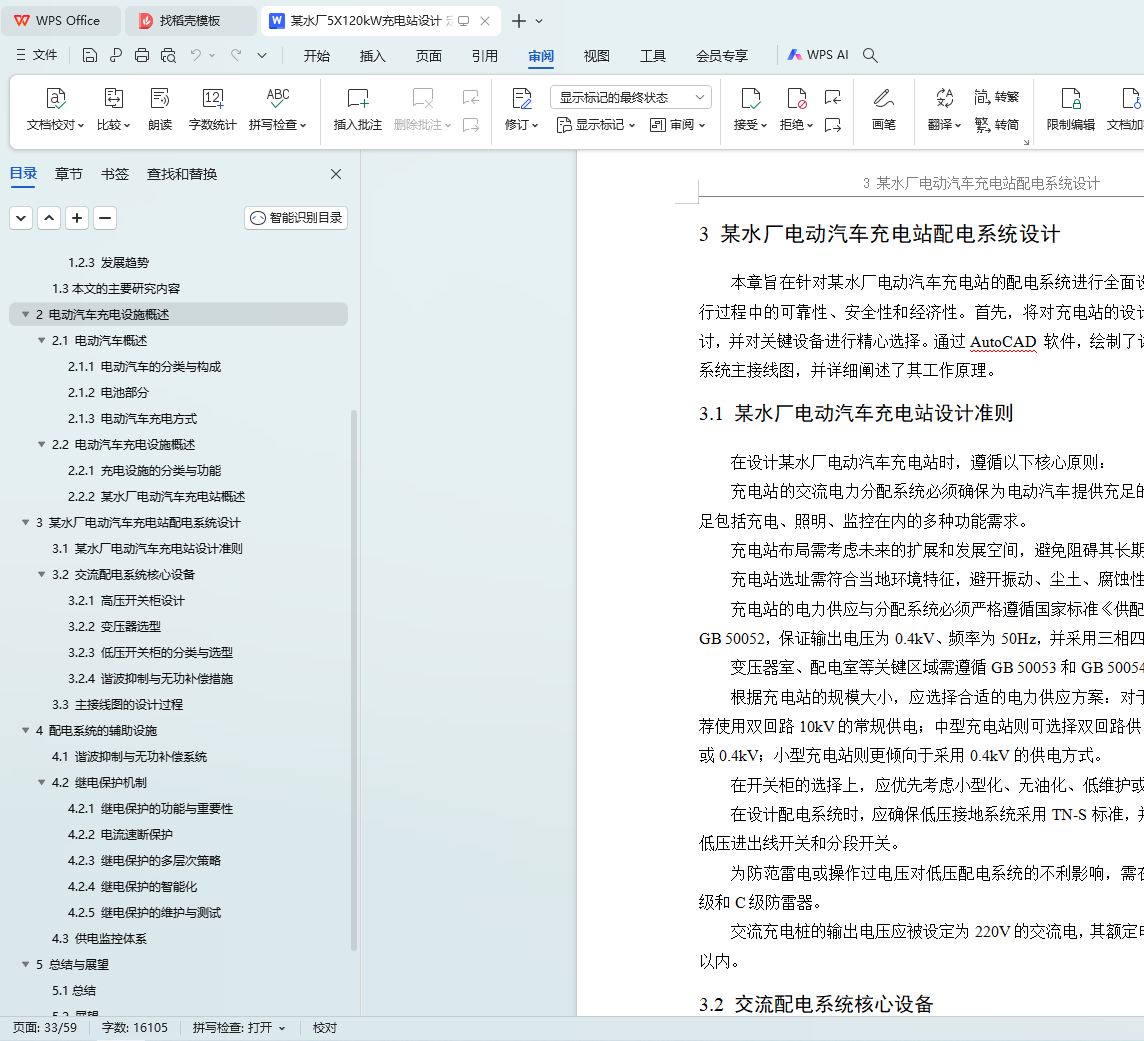This screenshot has height=1041, width=1144.
Task: Collapse chapter 2 电动汽车充电设施概述
Action: [x=26, y=314]
